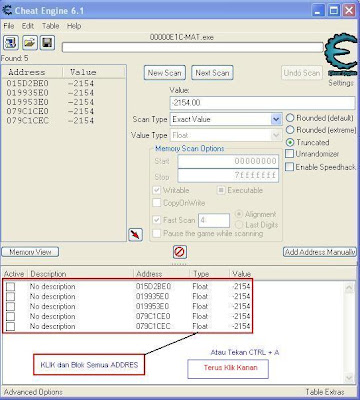Minimize the Cheat Engine window
The width and height of the screenshot is (360, 400).
[318, 10]
